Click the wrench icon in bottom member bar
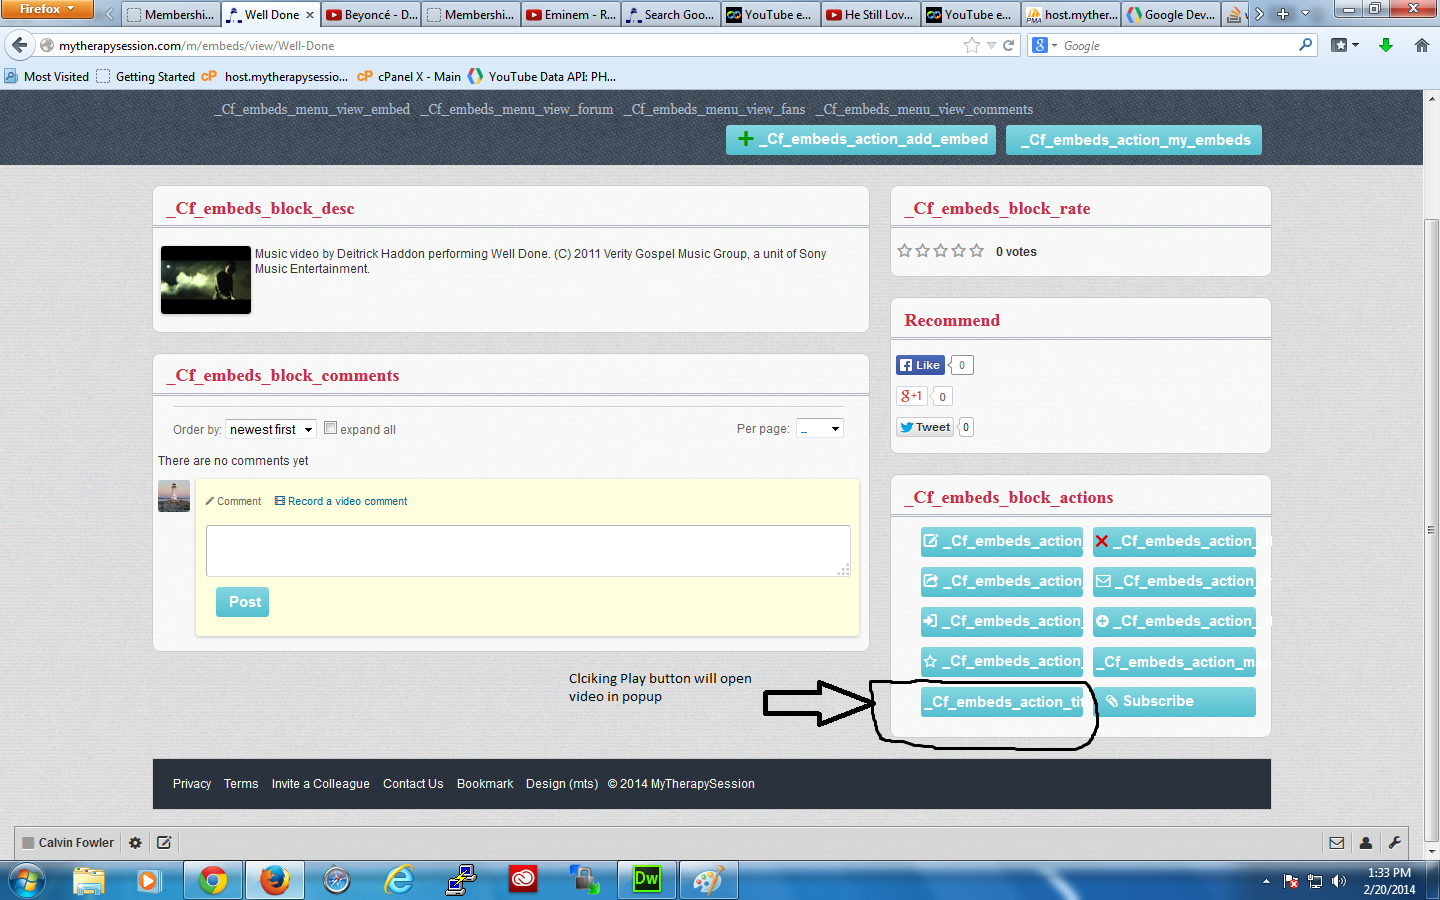Image resolution: width=1440 pixels, height=900 pixels. click(1394, 843)
